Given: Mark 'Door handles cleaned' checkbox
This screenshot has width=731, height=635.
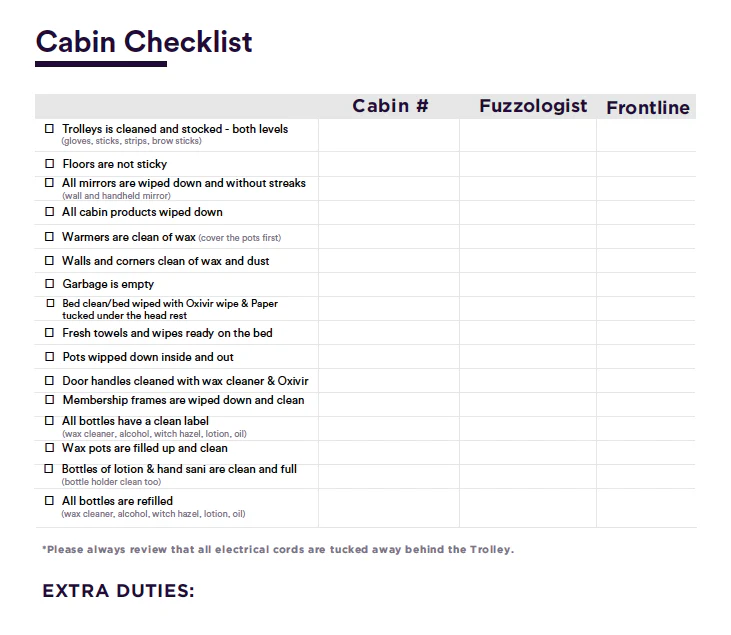Looking at the screenshot, I should (50, 381).
